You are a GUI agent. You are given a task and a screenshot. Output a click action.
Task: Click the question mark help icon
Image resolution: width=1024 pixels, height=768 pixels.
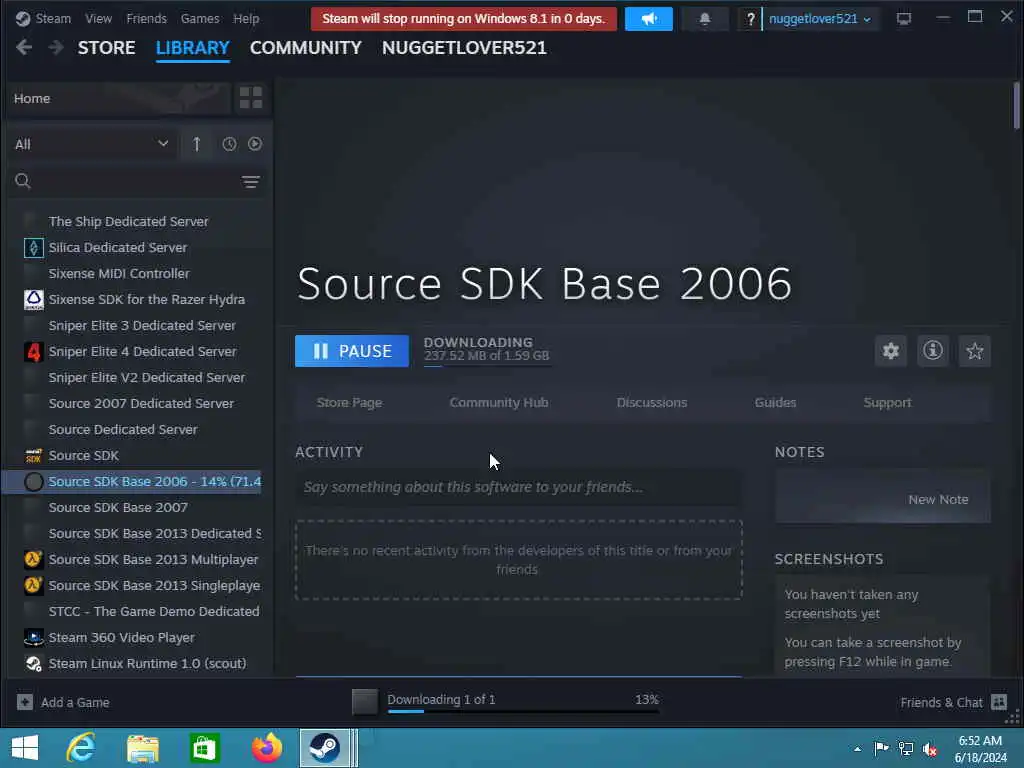pyautogui.click(x=750, y=19)
